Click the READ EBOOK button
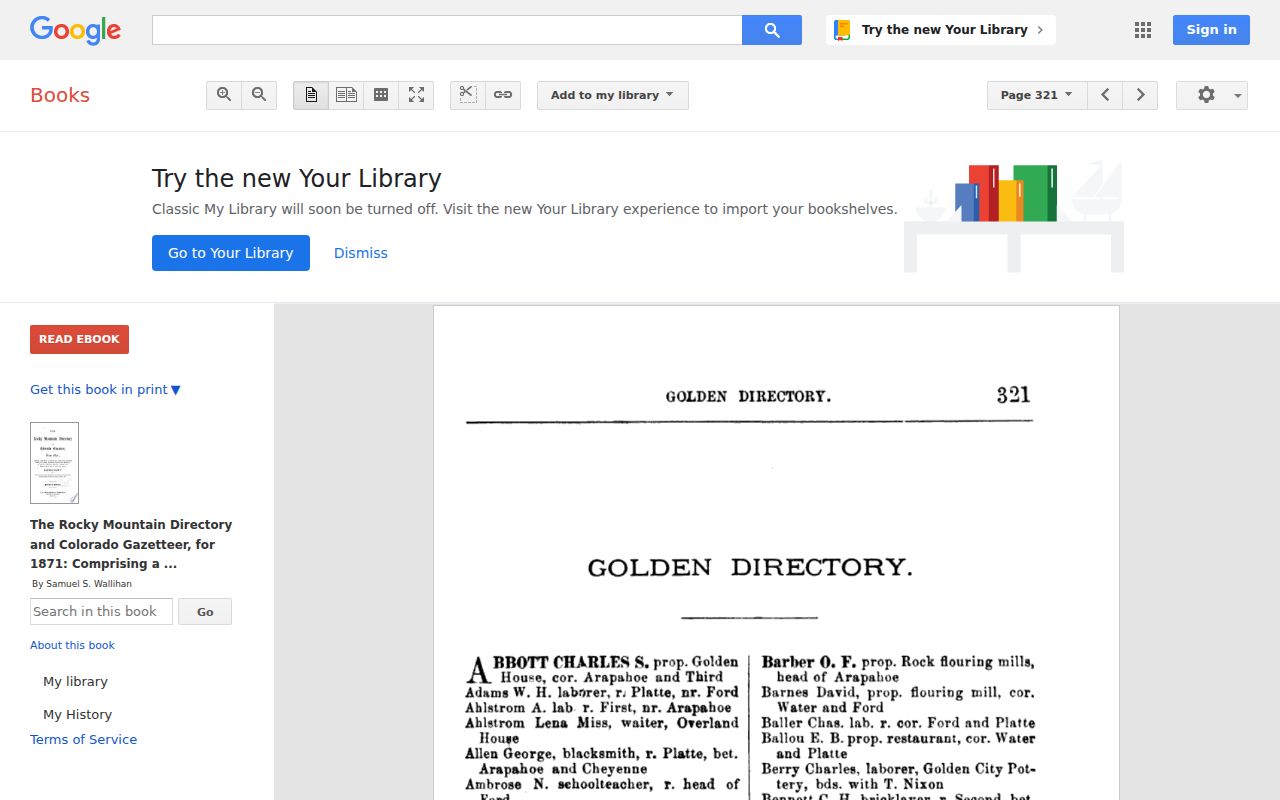Image resolution: width=1280 pixels, height=800 pixels. click(x=79, y=339)
